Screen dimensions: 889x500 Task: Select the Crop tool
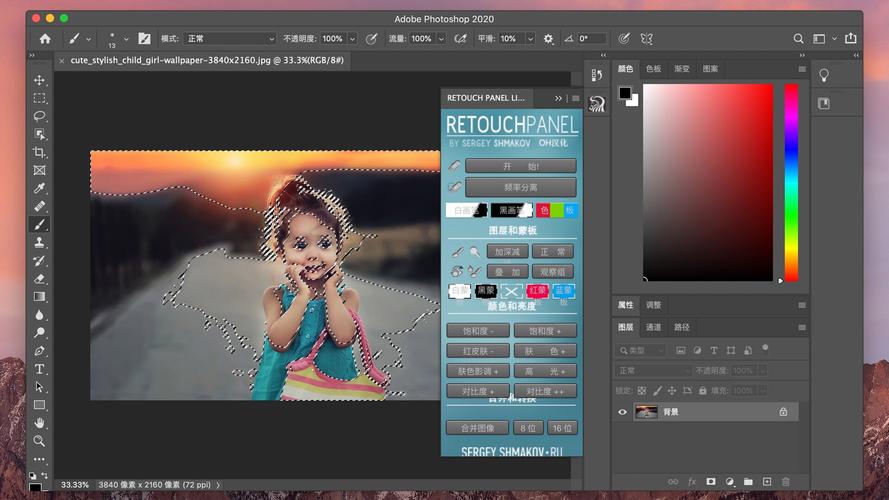point(40,153)
